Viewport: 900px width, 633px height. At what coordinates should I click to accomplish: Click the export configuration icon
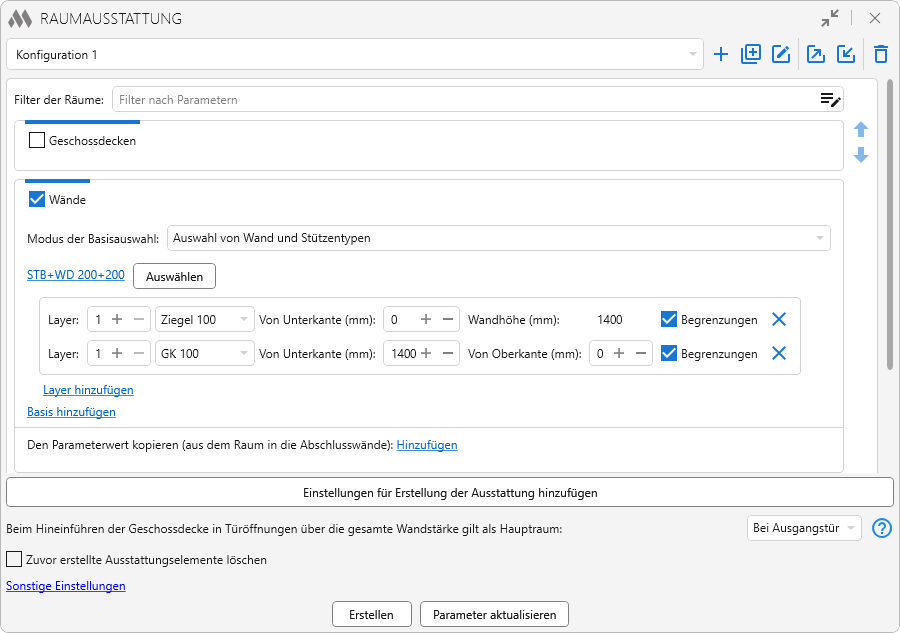816,55
